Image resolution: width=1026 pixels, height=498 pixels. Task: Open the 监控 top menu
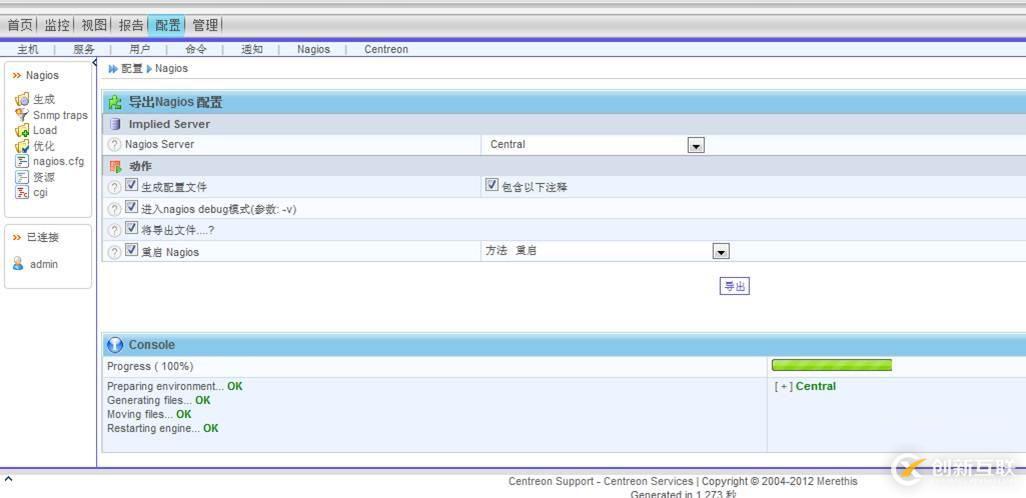[x=57, y=25]
